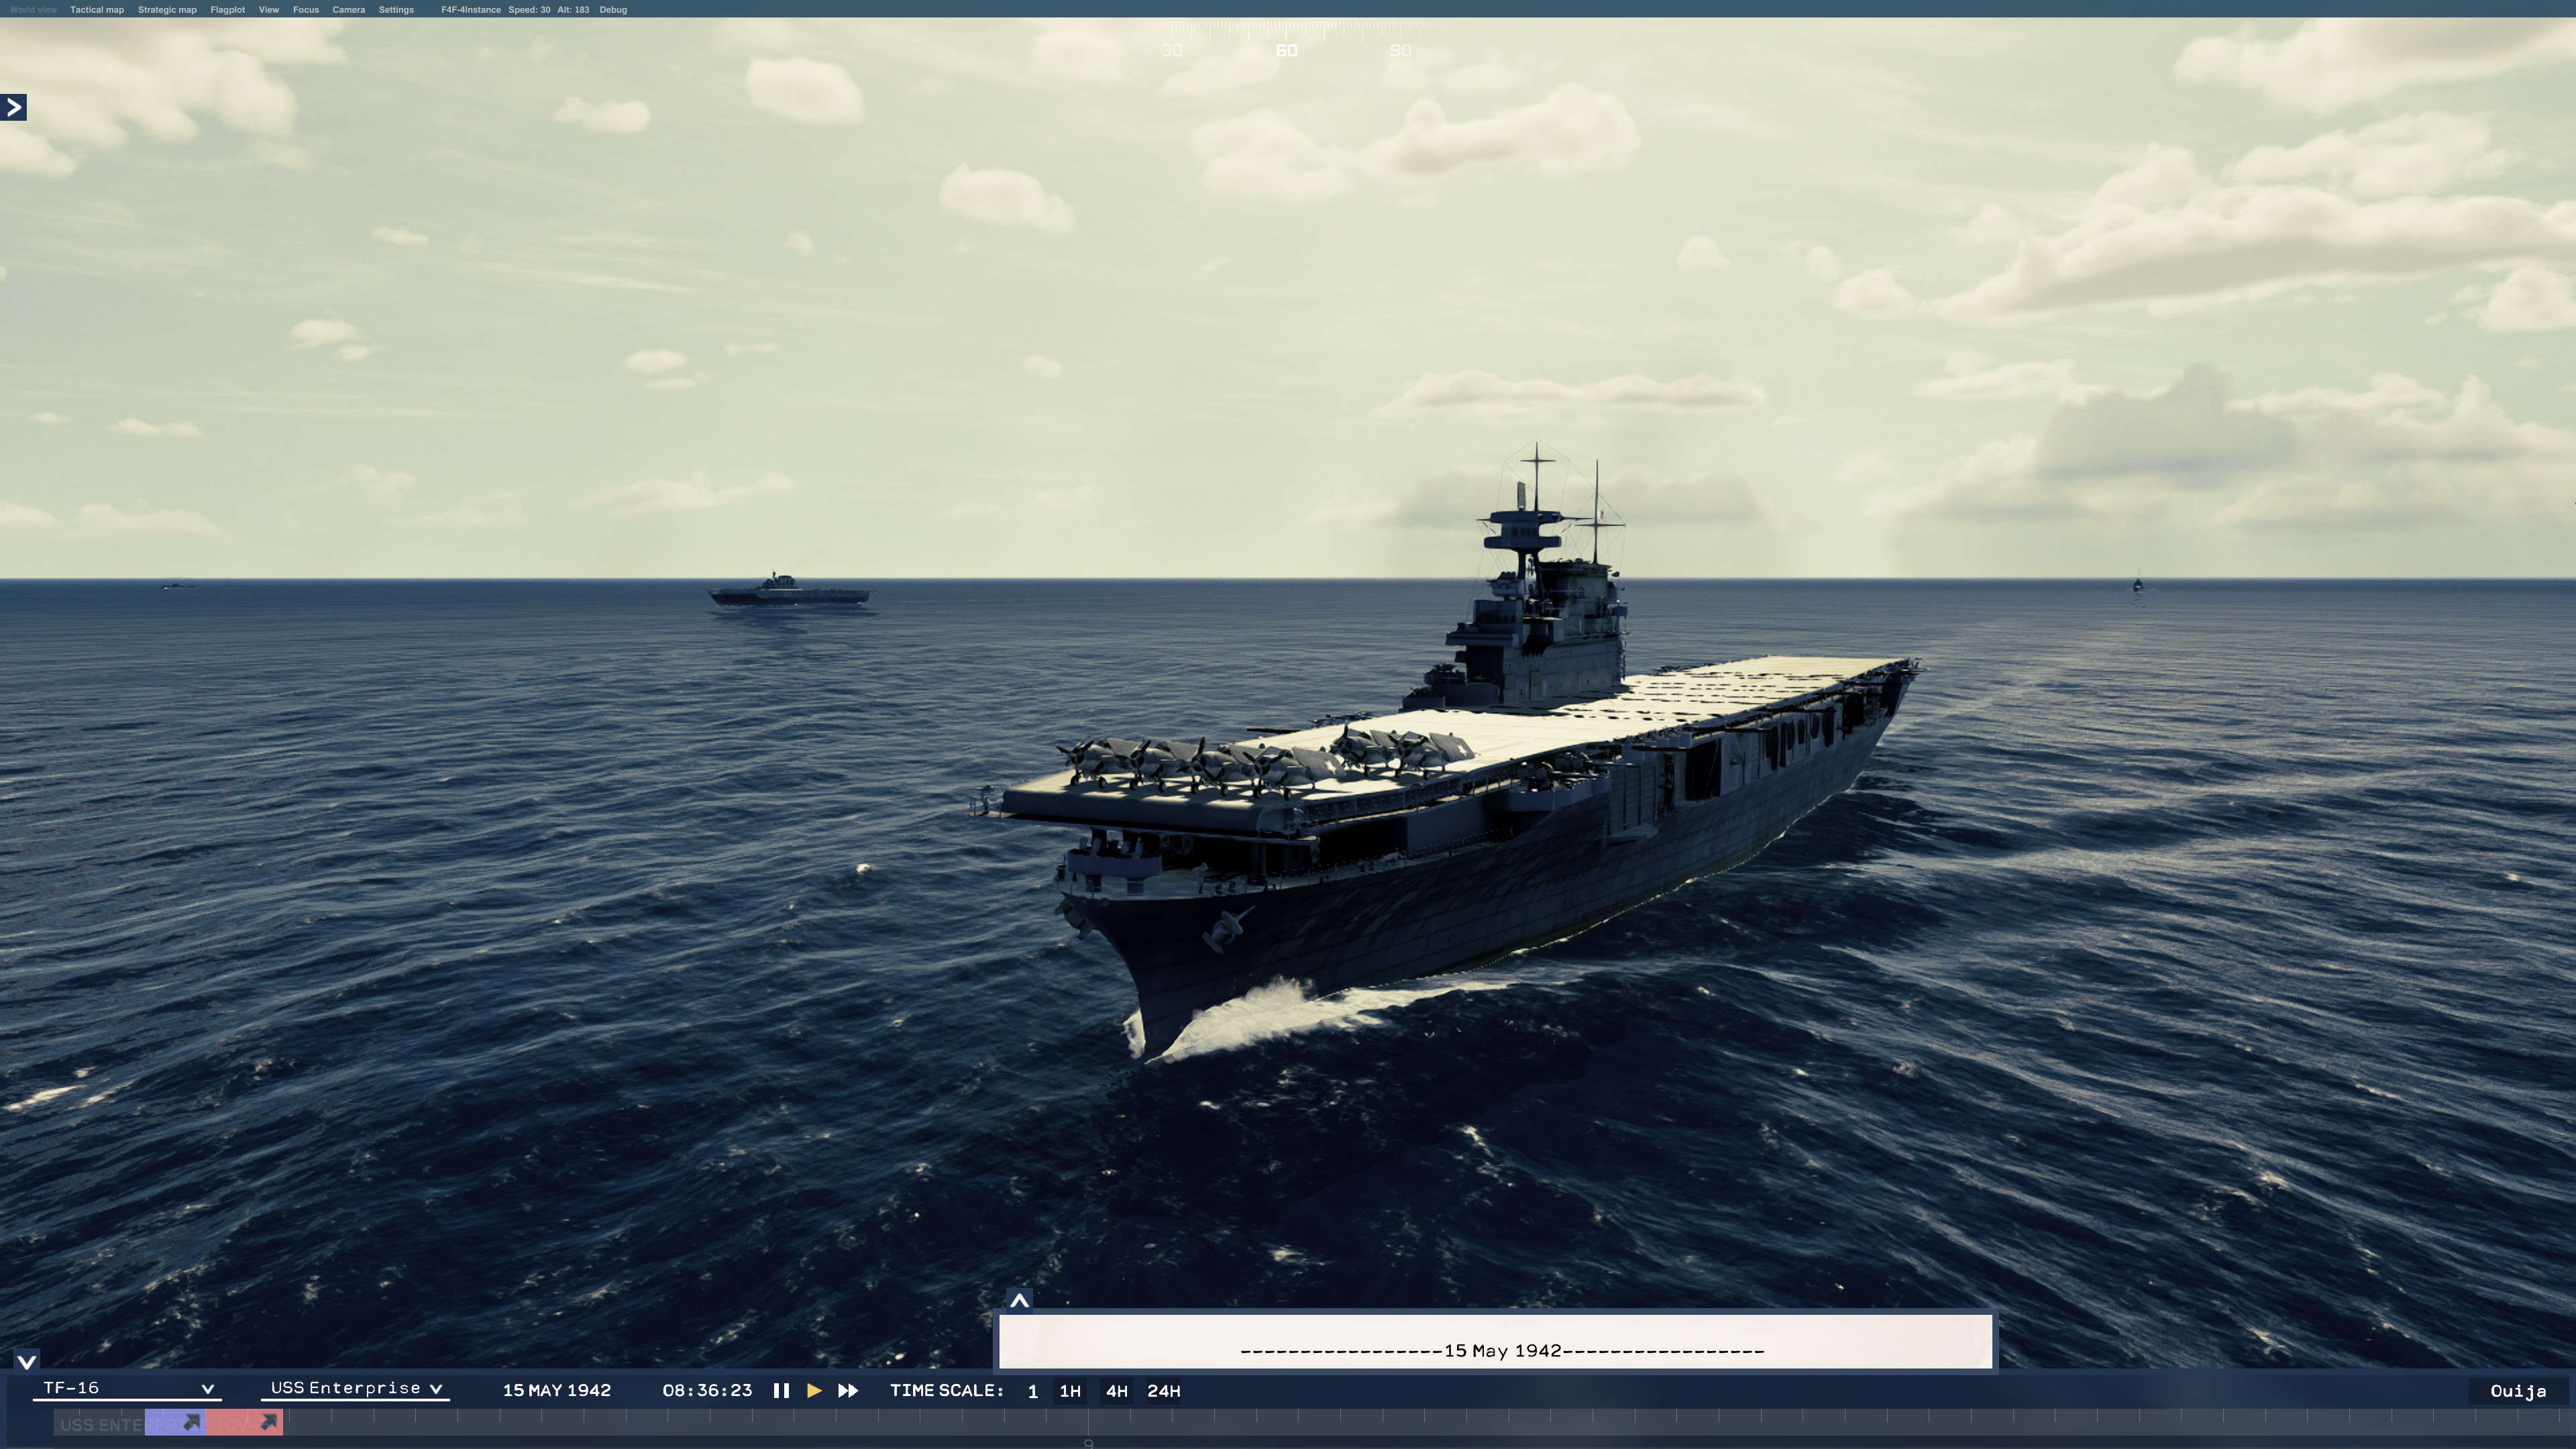
Task: Open the Strategic map
Action: 167,9
